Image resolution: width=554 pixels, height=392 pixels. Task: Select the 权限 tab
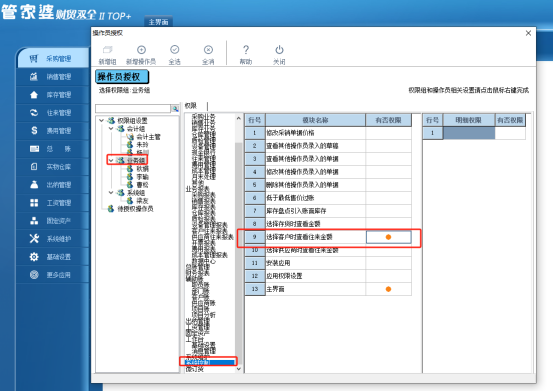(x=191, y=106)
